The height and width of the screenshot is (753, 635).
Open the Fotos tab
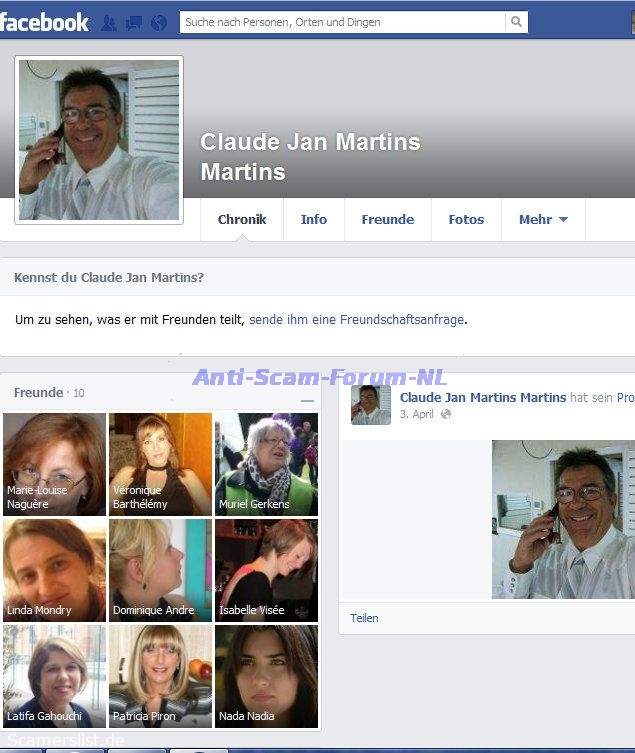466,220
